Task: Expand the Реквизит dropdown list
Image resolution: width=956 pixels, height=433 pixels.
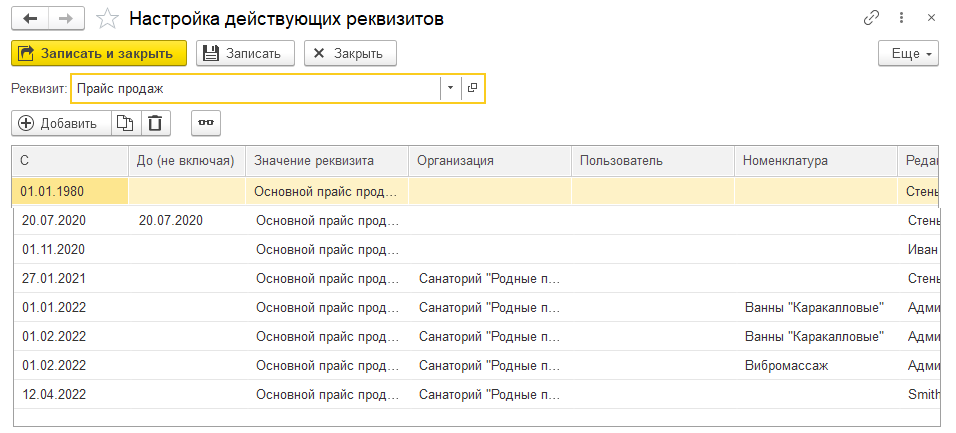Action: (450, 88)
